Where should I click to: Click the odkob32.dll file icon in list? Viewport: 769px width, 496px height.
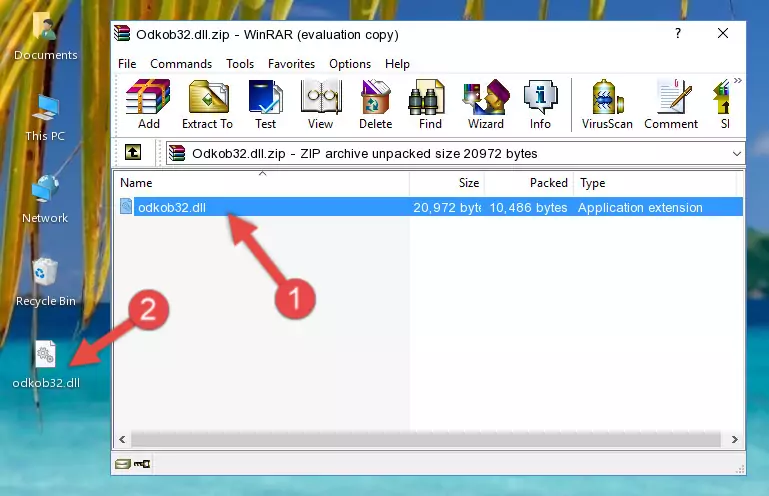tap(126, 207)
